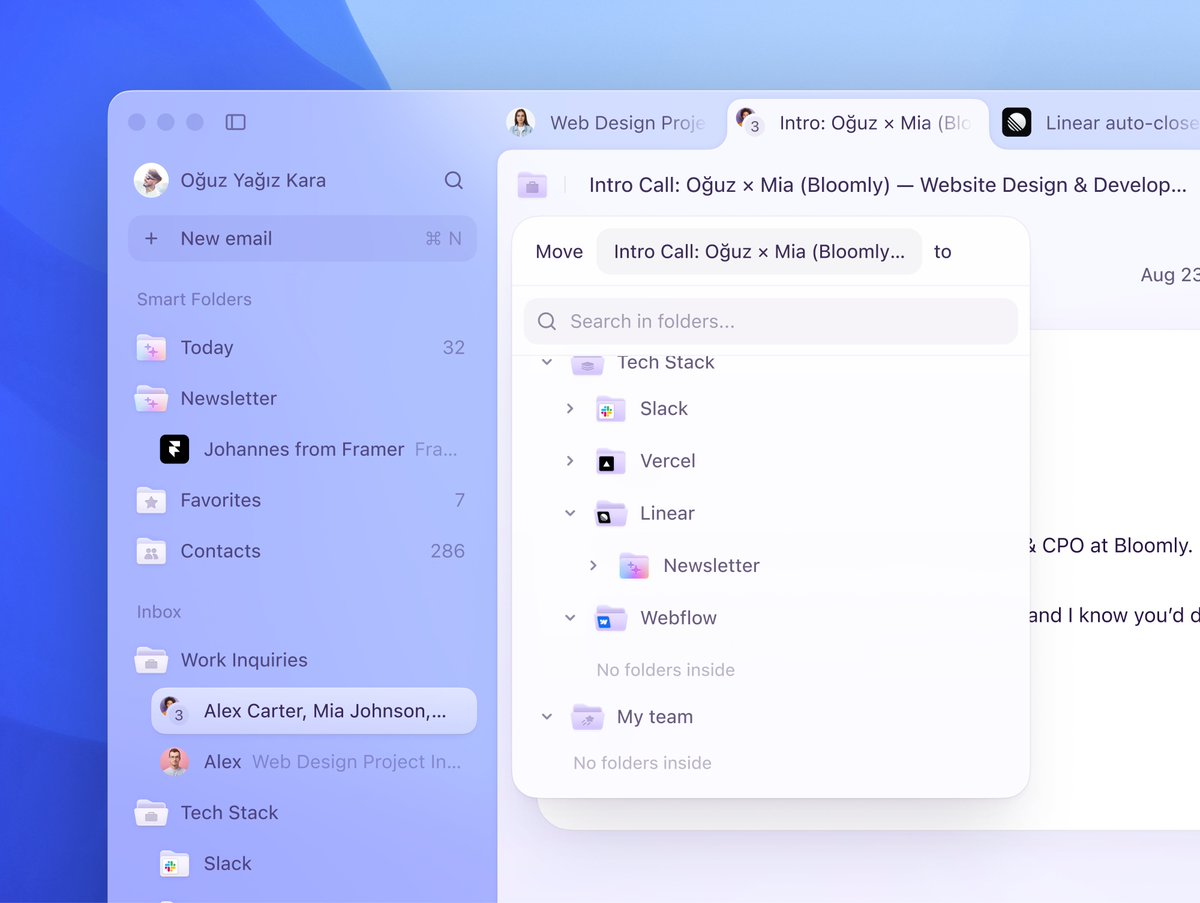This screenshot has width=1200, height=903.
Task: Switch to Intro: Oğuz × Mia tab
Action: (858, 123)
